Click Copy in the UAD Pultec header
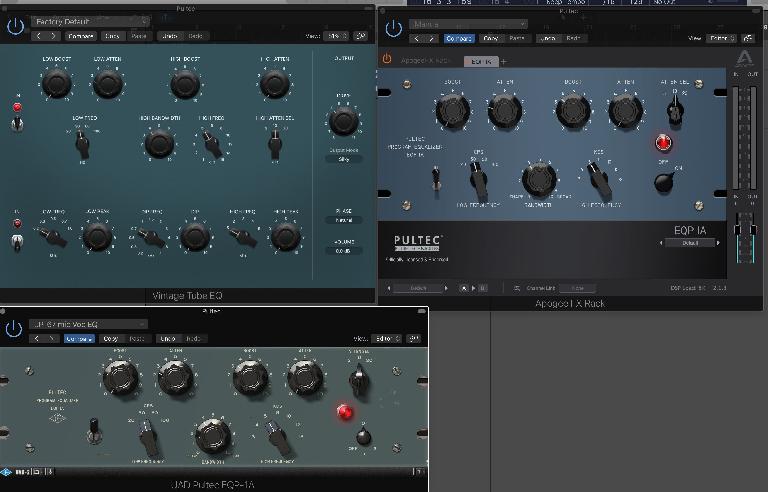 [111, 339]
